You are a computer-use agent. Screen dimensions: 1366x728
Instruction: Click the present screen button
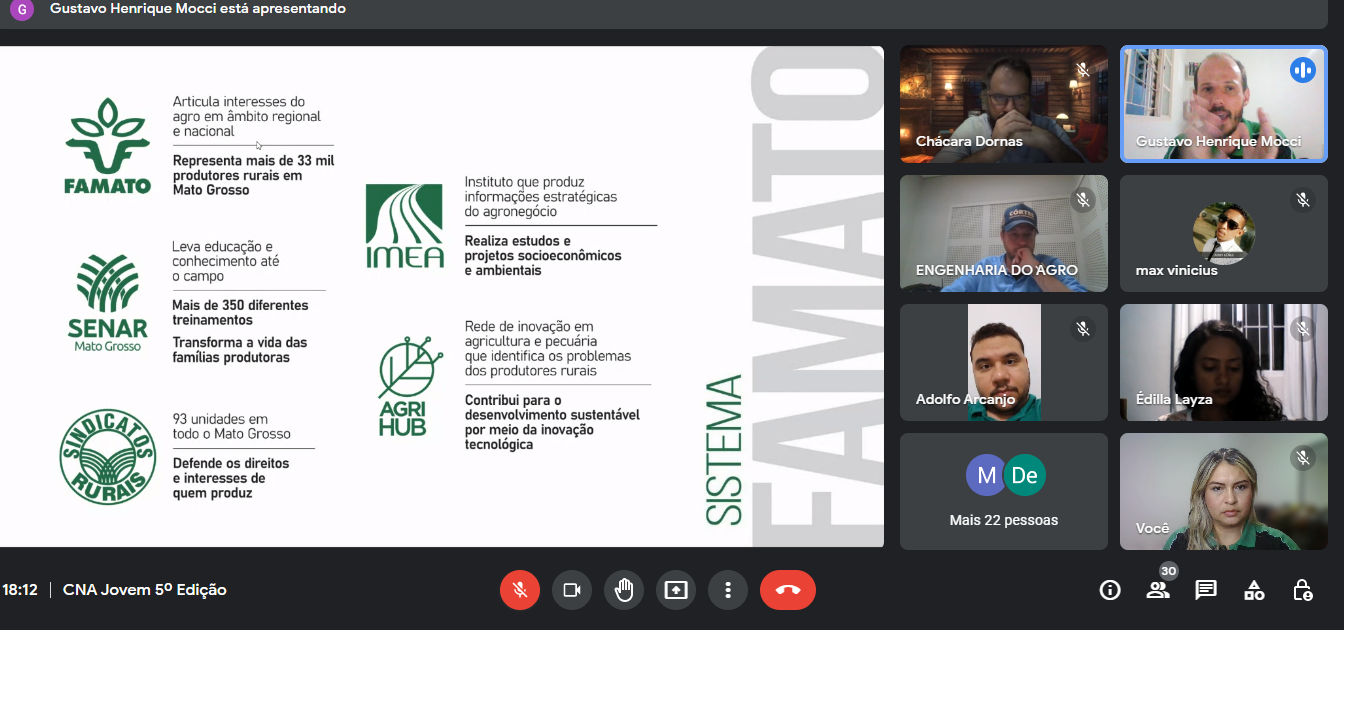click(x=676, y=590)
